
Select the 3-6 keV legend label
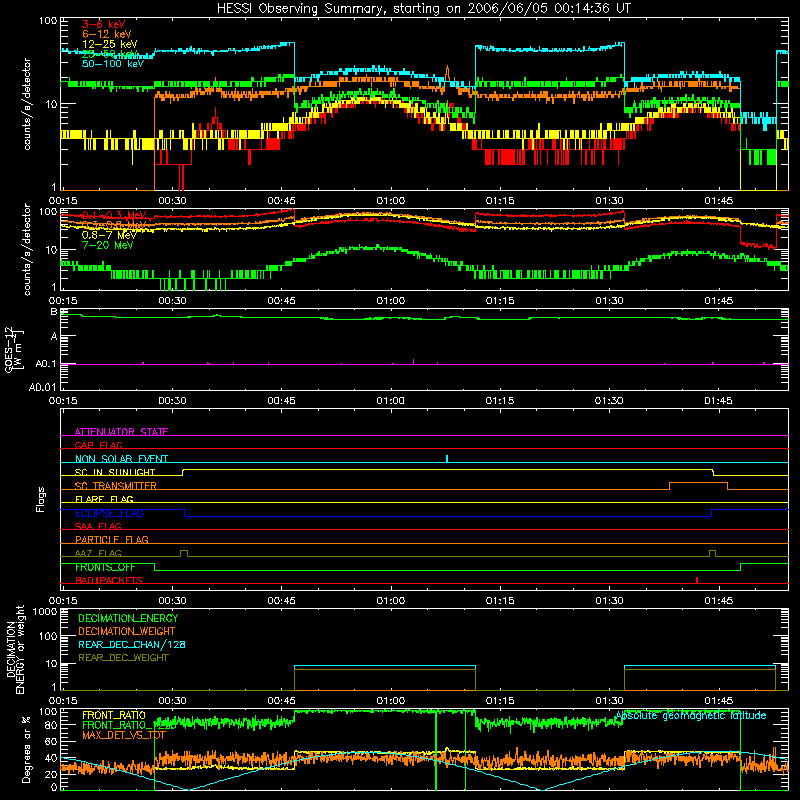tap(104, 24)
